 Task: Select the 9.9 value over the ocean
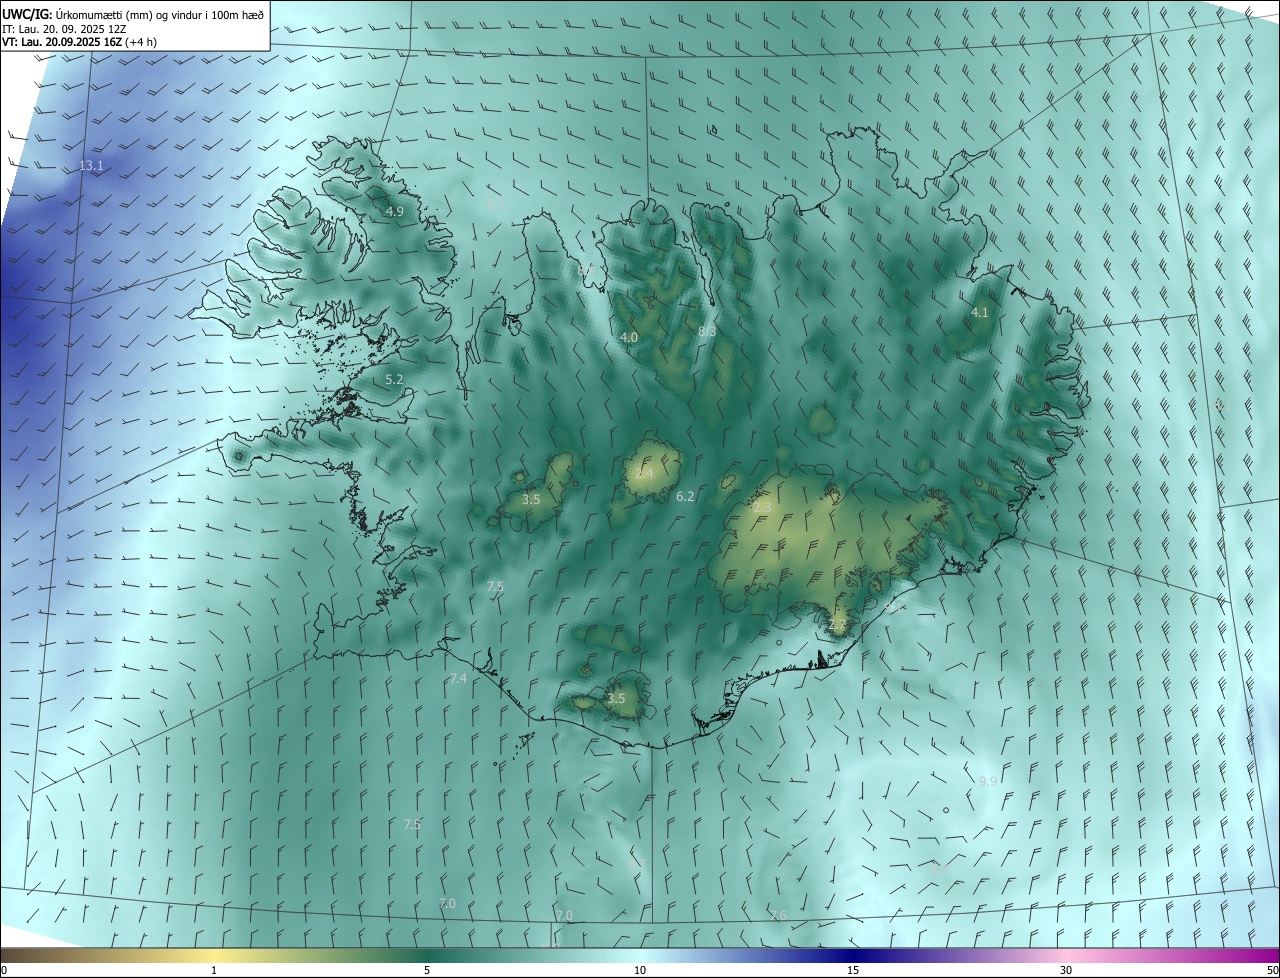tap(988, 781)
